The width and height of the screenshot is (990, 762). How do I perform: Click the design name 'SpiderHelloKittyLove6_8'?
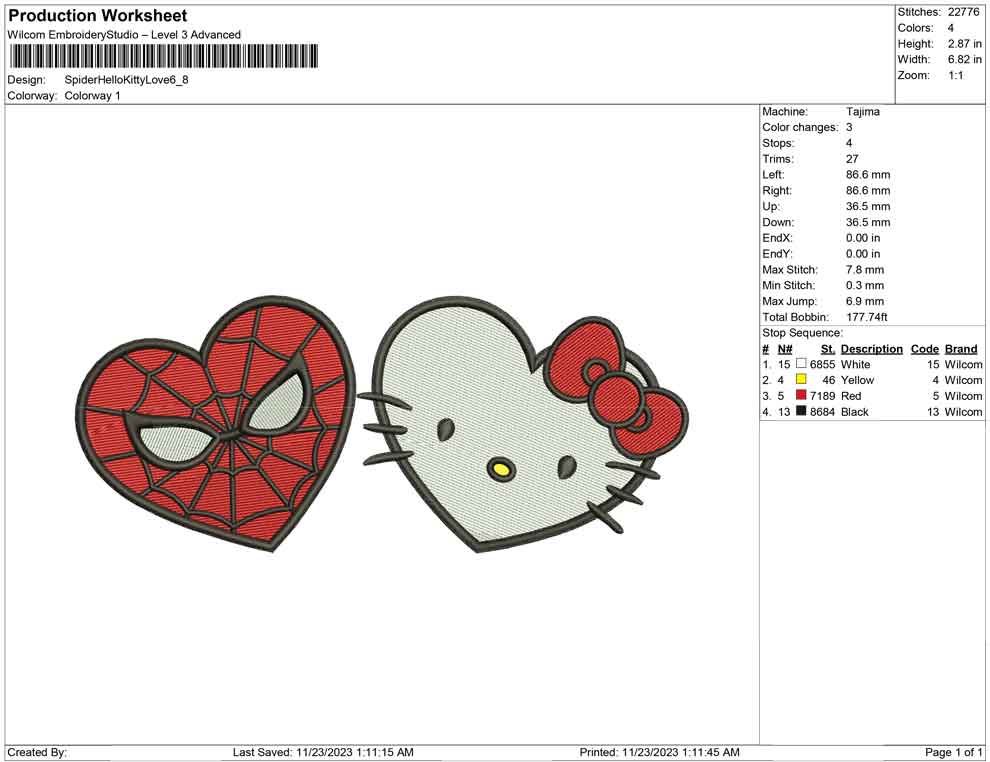point(126,80)
